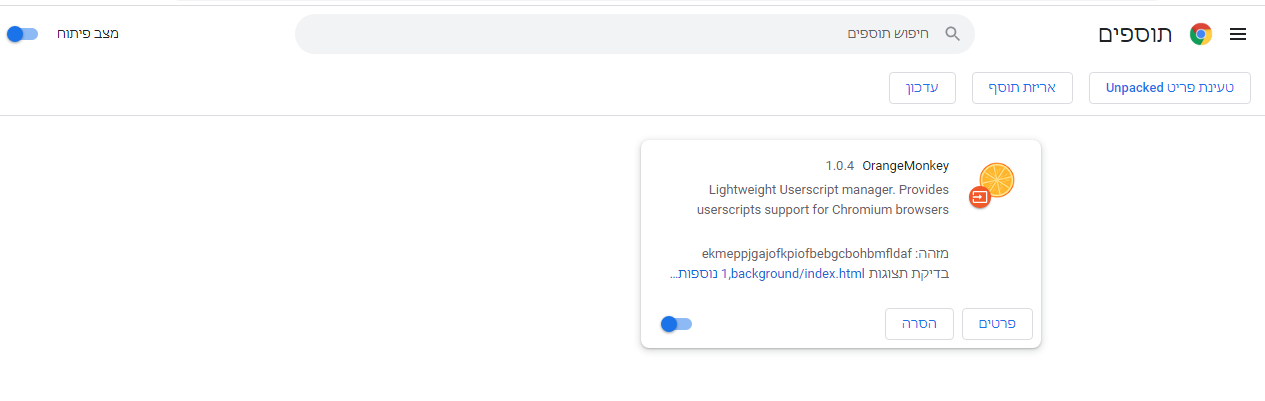
Task: Toggle developer mode (מצב פיתוח) switch
Action: [22, 34]
